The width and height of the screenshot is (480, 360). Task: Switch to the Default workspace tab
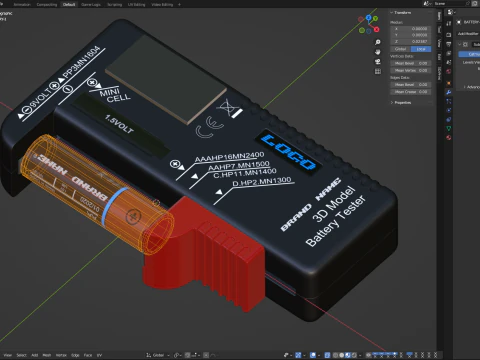69,5
